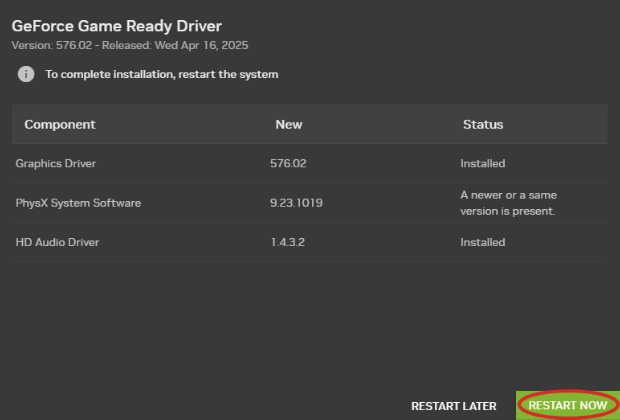Image resolution: width=620 pixels, height=420 pixels.
Task: Select the HD Audio Driver row
Action: pos(310,242)
